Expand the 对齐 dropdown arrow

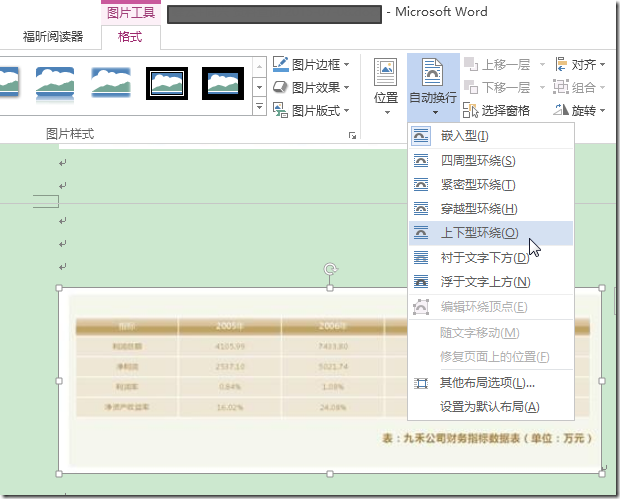point(602,64)
